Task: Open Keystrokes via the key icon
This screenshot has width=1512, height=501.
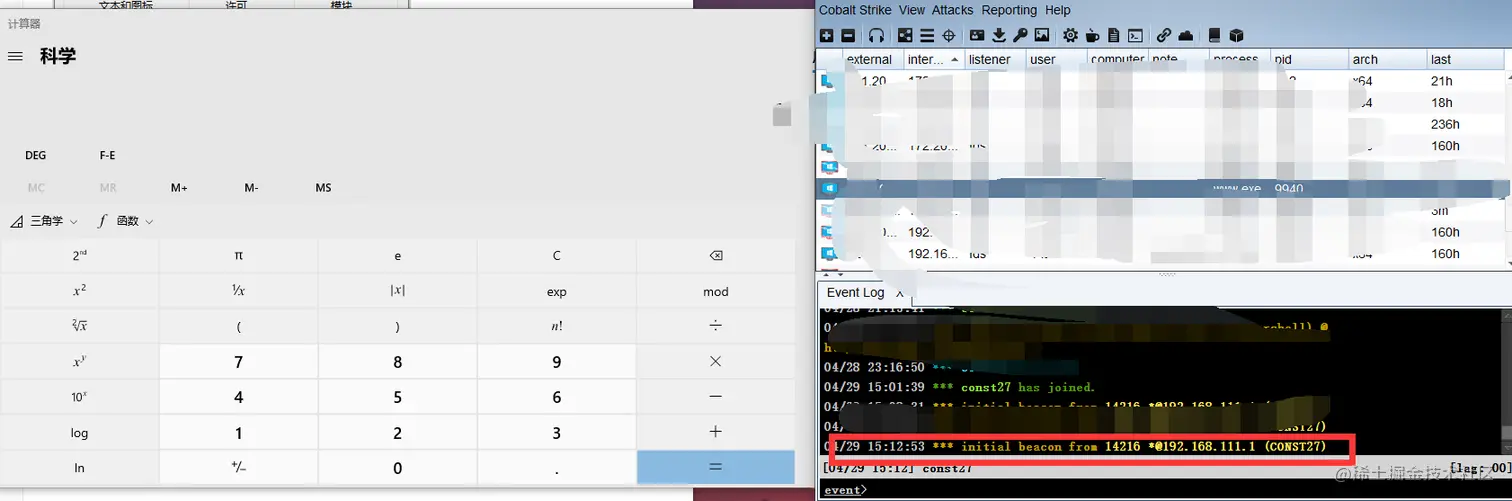Action: pyautogui.click(x=1020, y=35)
